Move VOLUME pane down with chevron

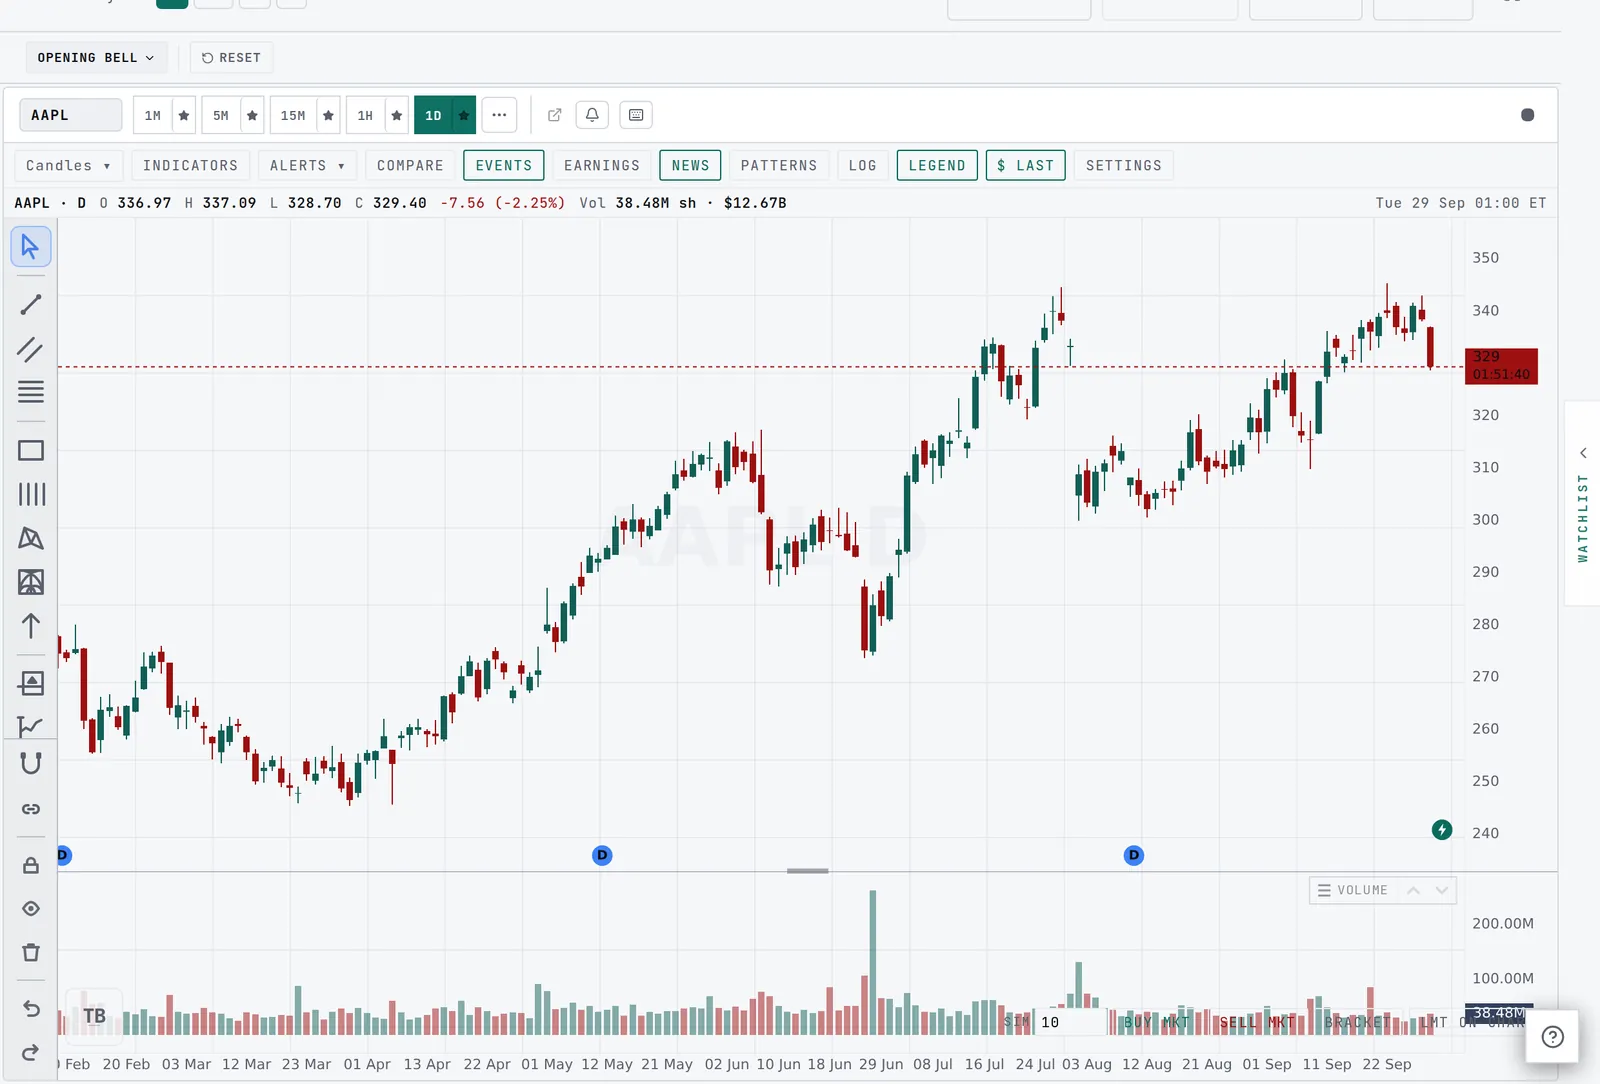pyautogui.click(x=1442, y=890)
